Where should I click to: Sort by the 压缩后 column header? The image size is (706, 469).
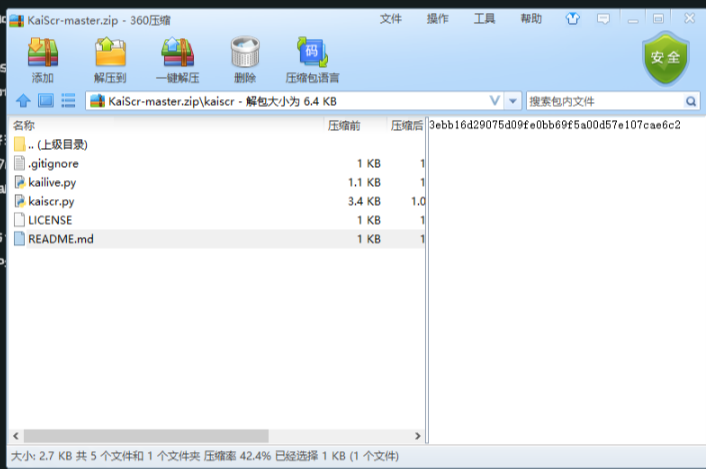click(x=407, y=126)
